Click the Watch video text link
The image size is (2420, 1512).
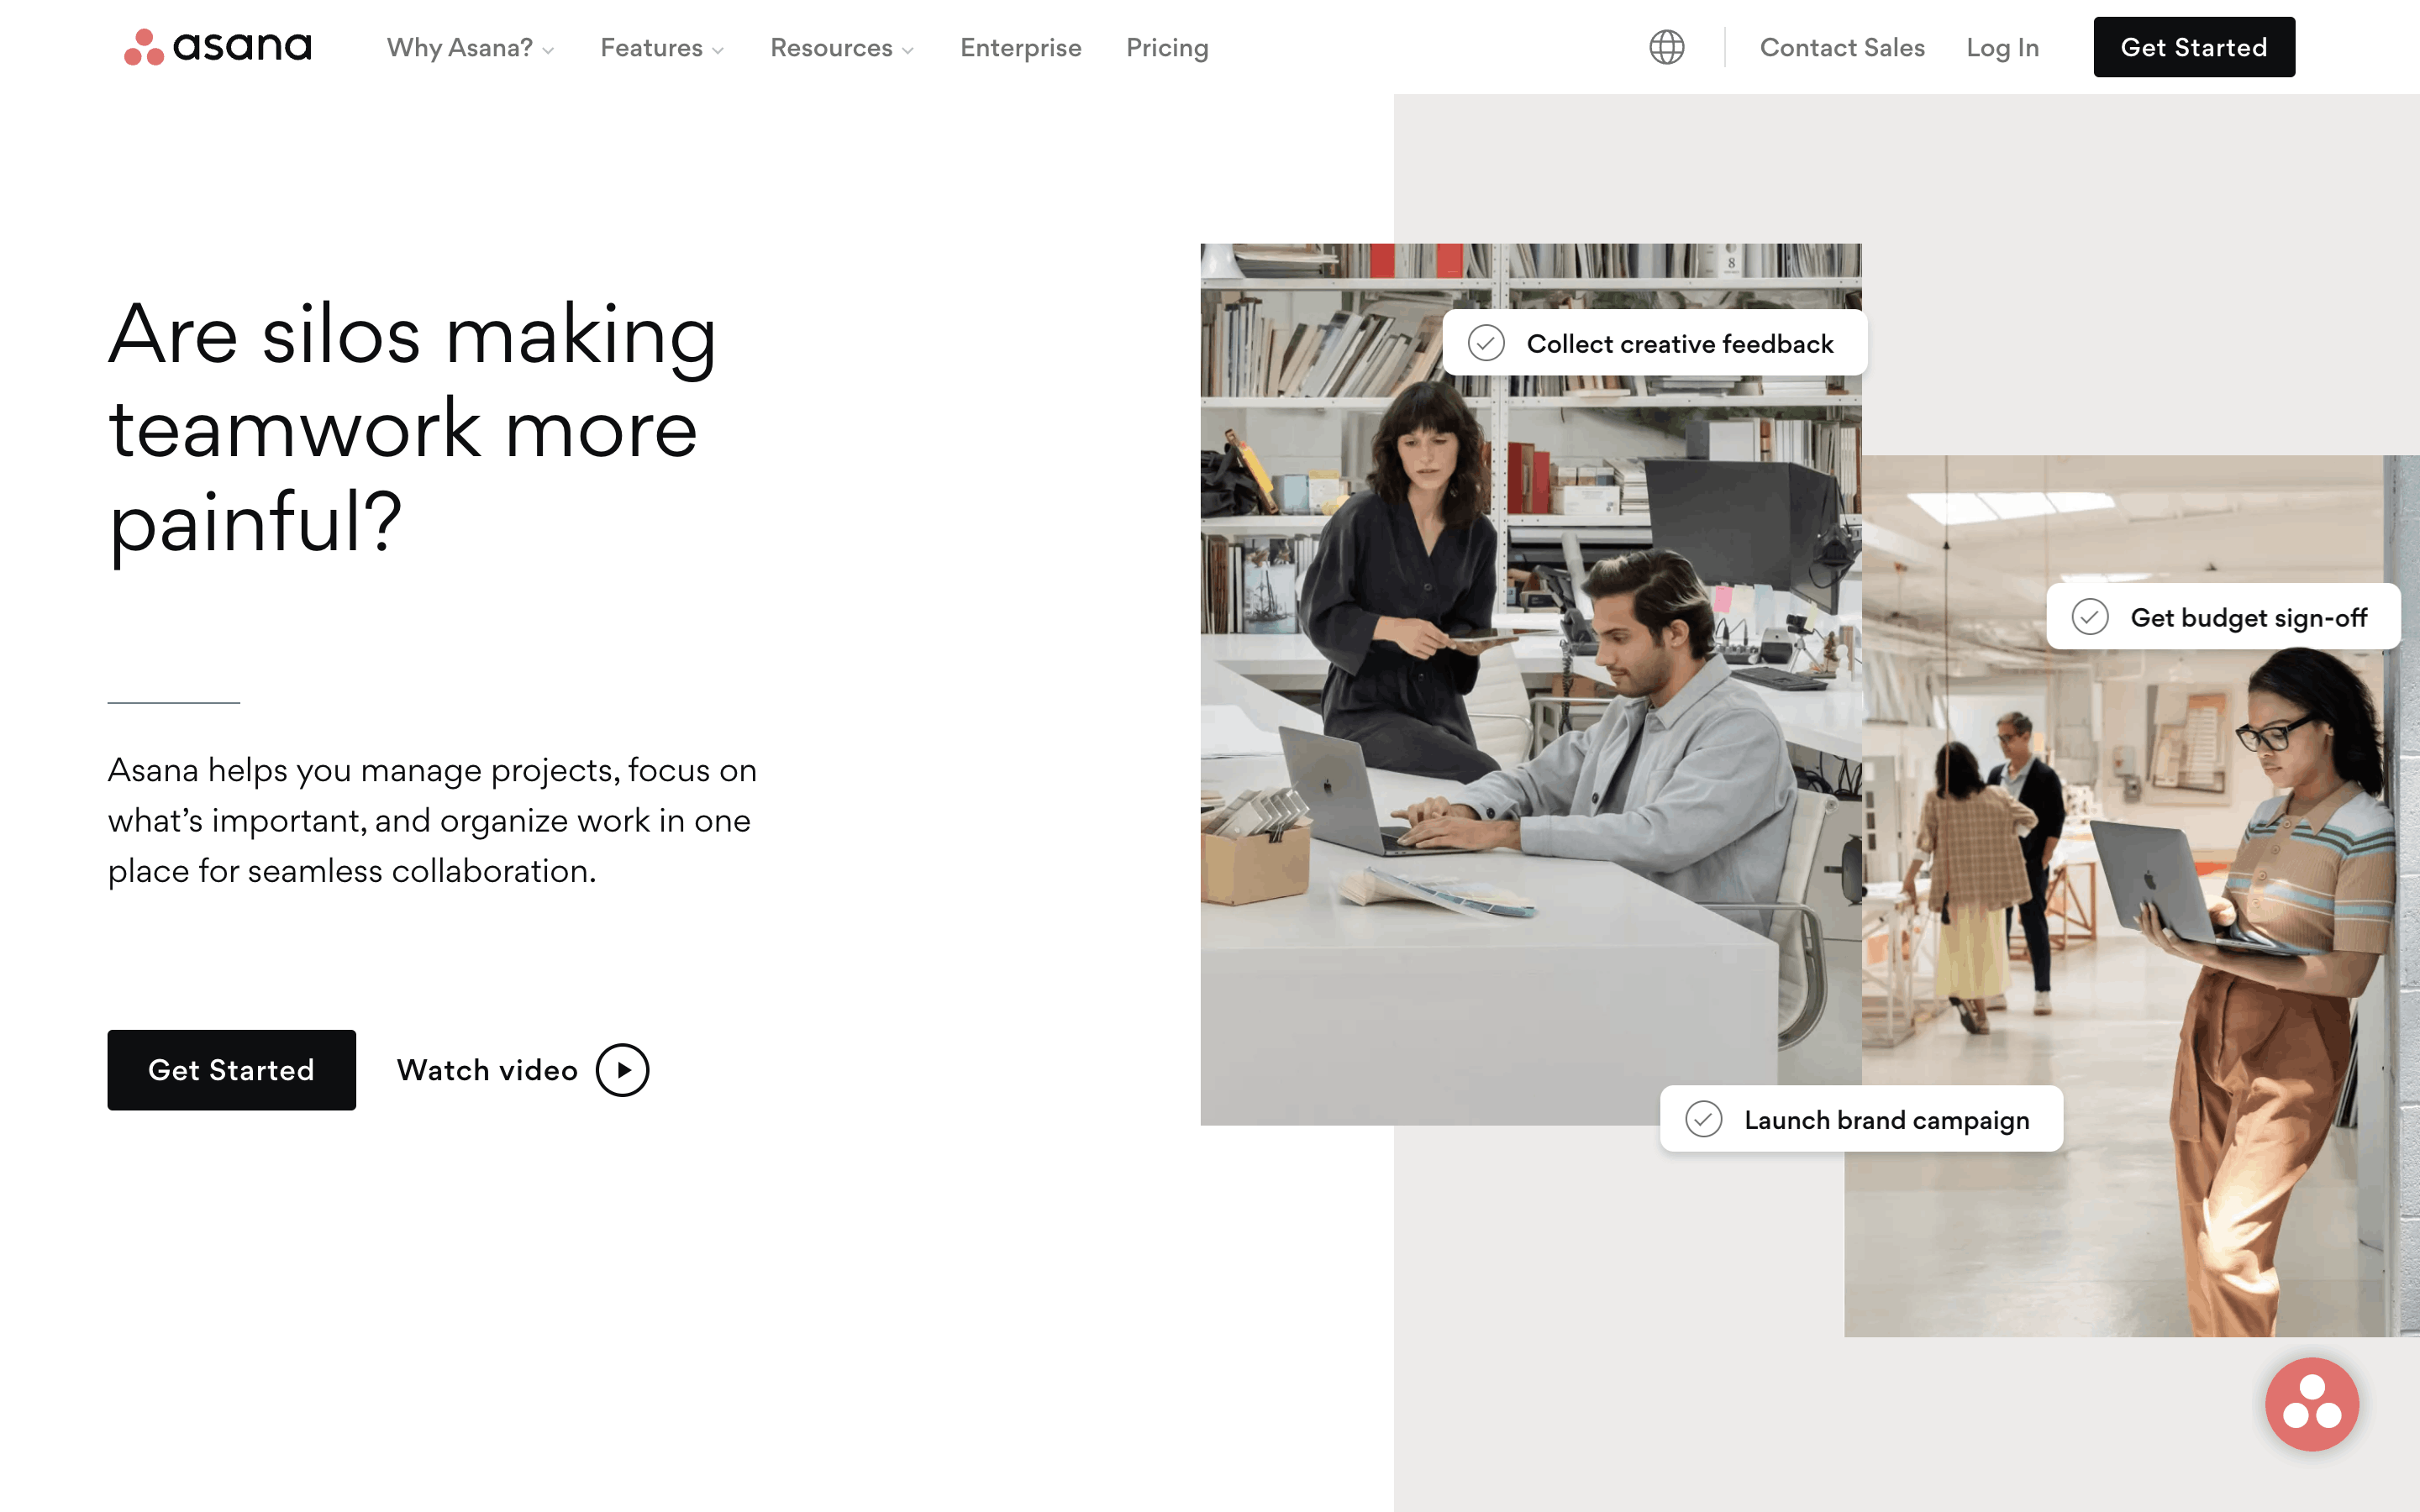(x=487, y=1070)
